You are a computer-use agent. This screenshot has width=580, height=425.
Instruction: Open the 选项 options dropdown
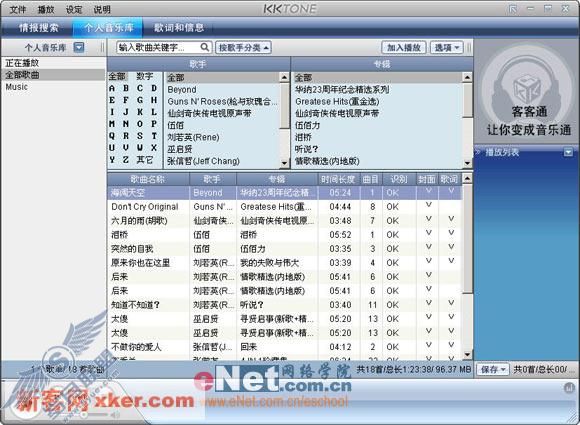[446, 47]
